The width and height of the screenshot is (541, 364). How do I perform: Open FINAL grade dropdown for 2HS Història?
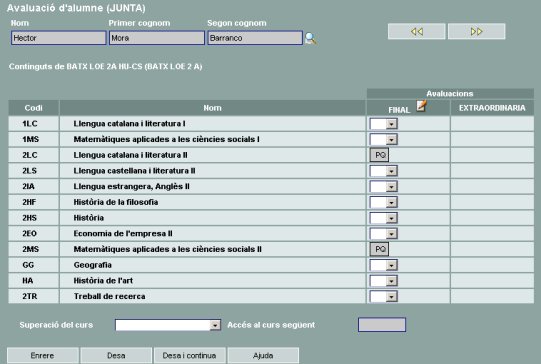click(383, 218)
